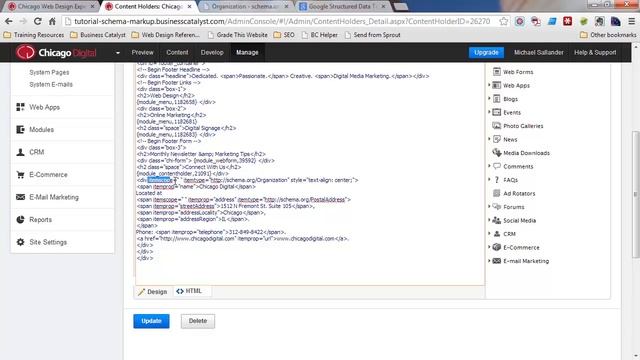Open the Business Catalyst bookmark folder
Image resolution: width=640 pixels, height=360 pixels.
[98, 35]
